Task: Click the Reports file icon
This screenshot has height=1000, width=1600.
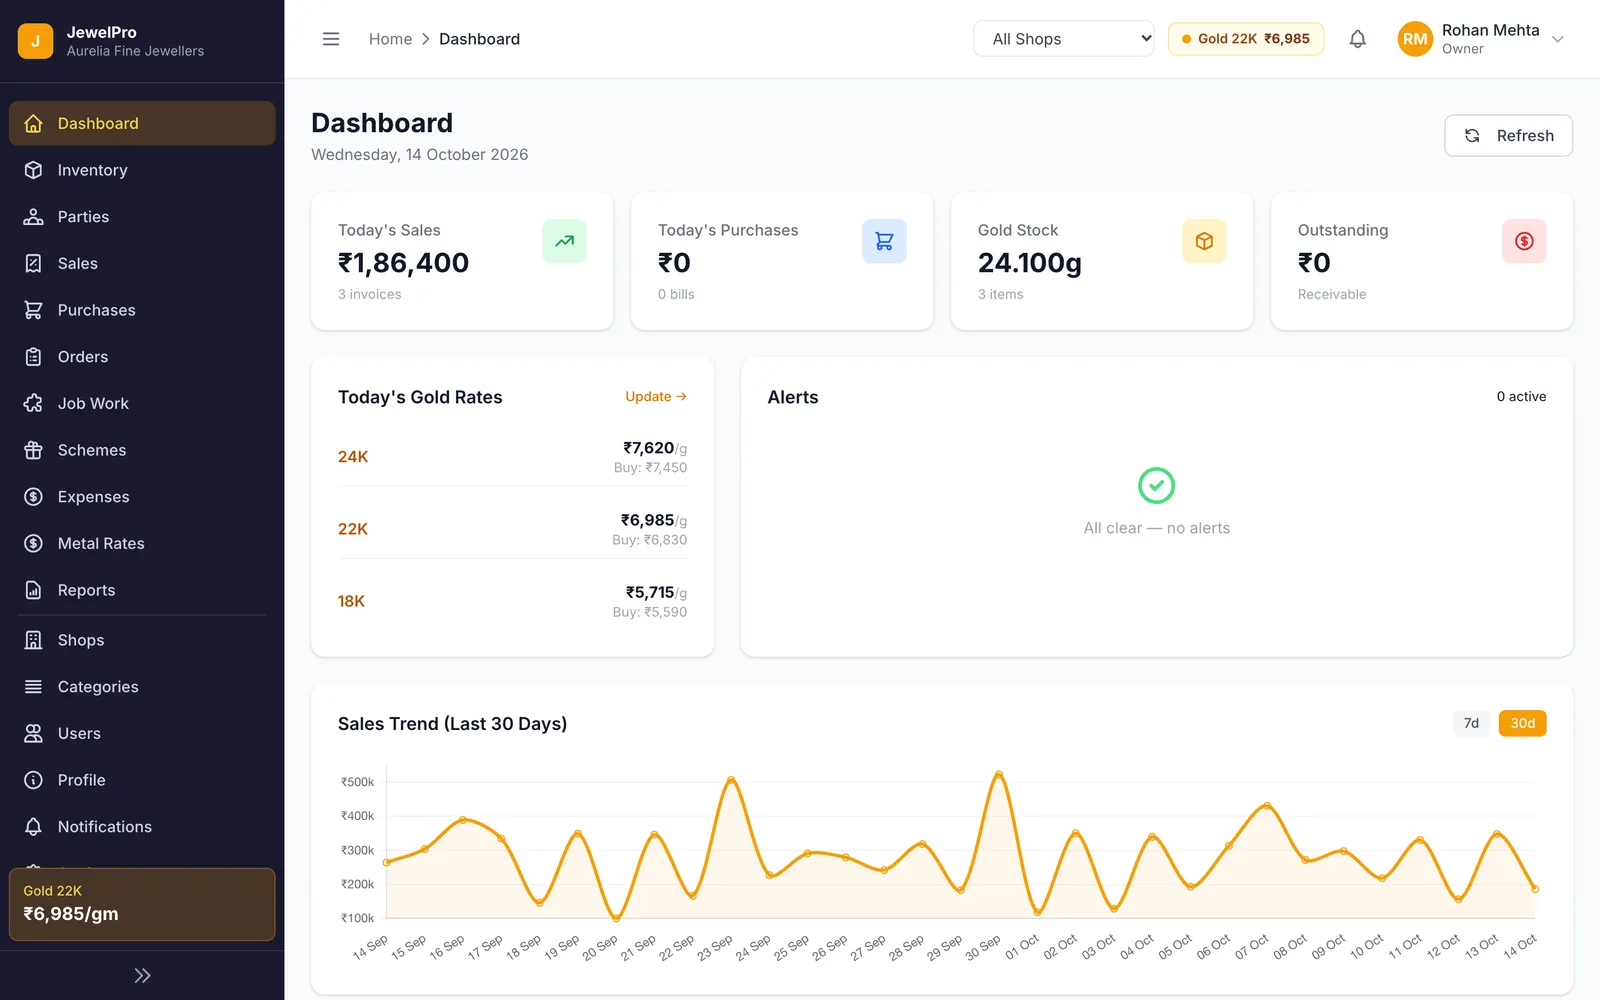Action: pyautogui.click(x=33, y=590)
